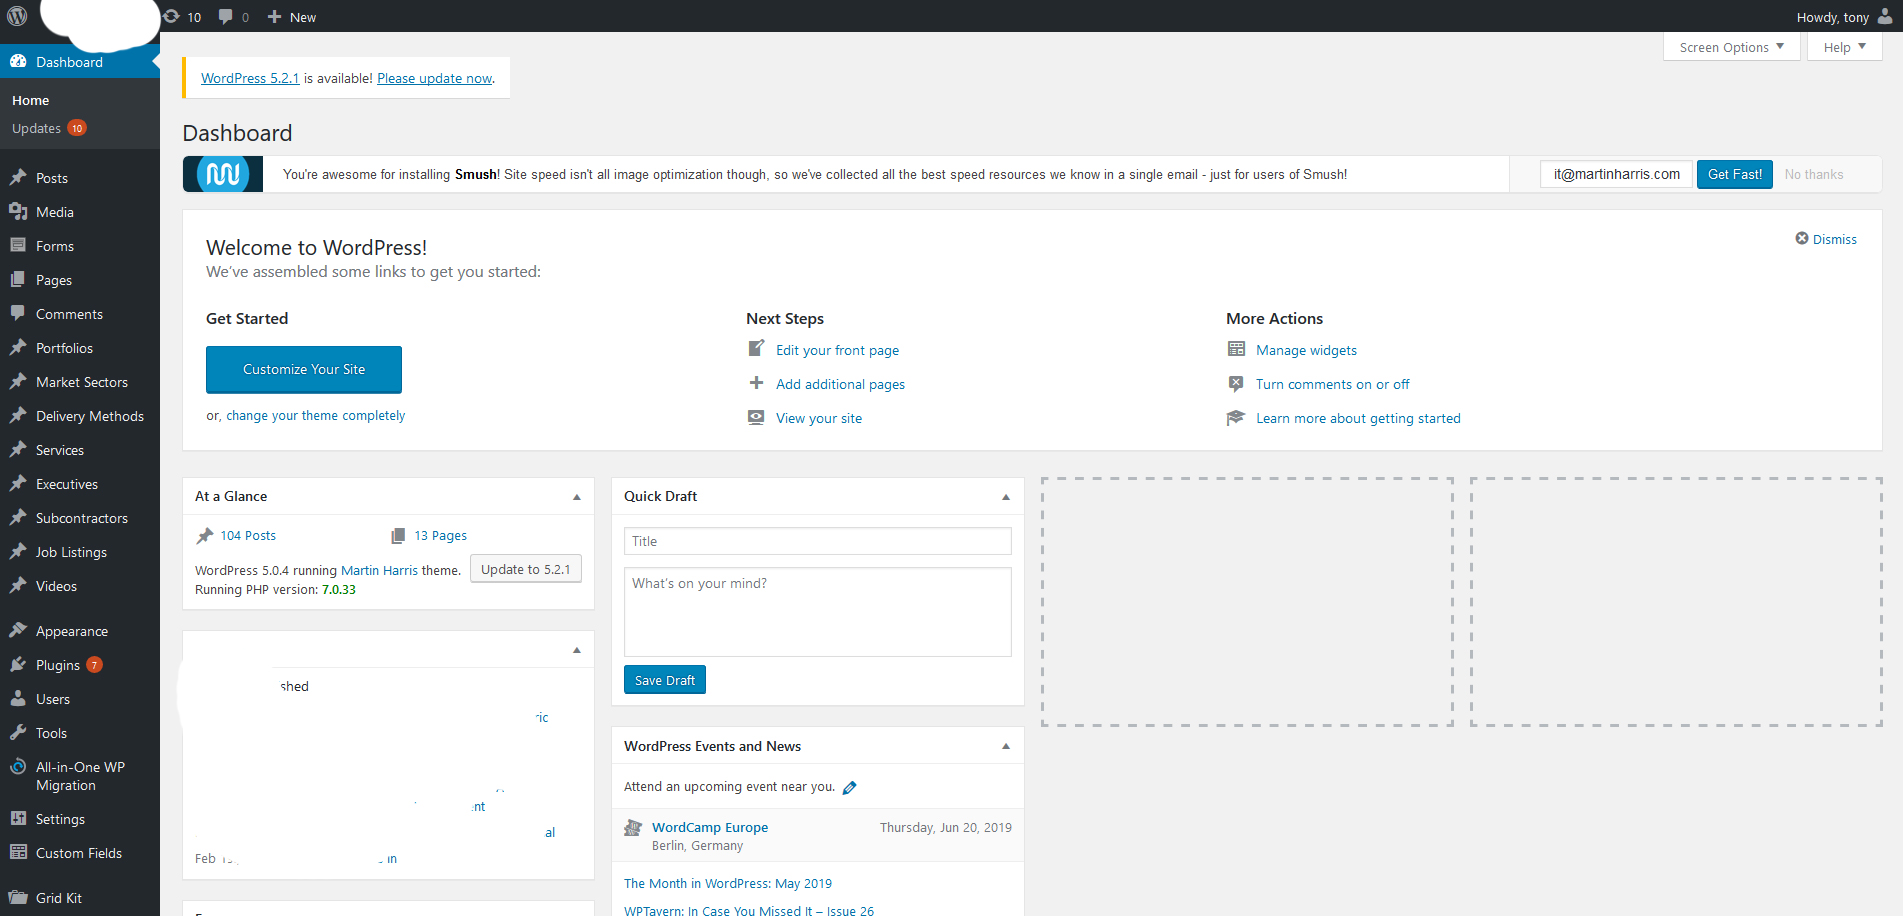Open Martin Harris theme link

click(x=380, y=570)
